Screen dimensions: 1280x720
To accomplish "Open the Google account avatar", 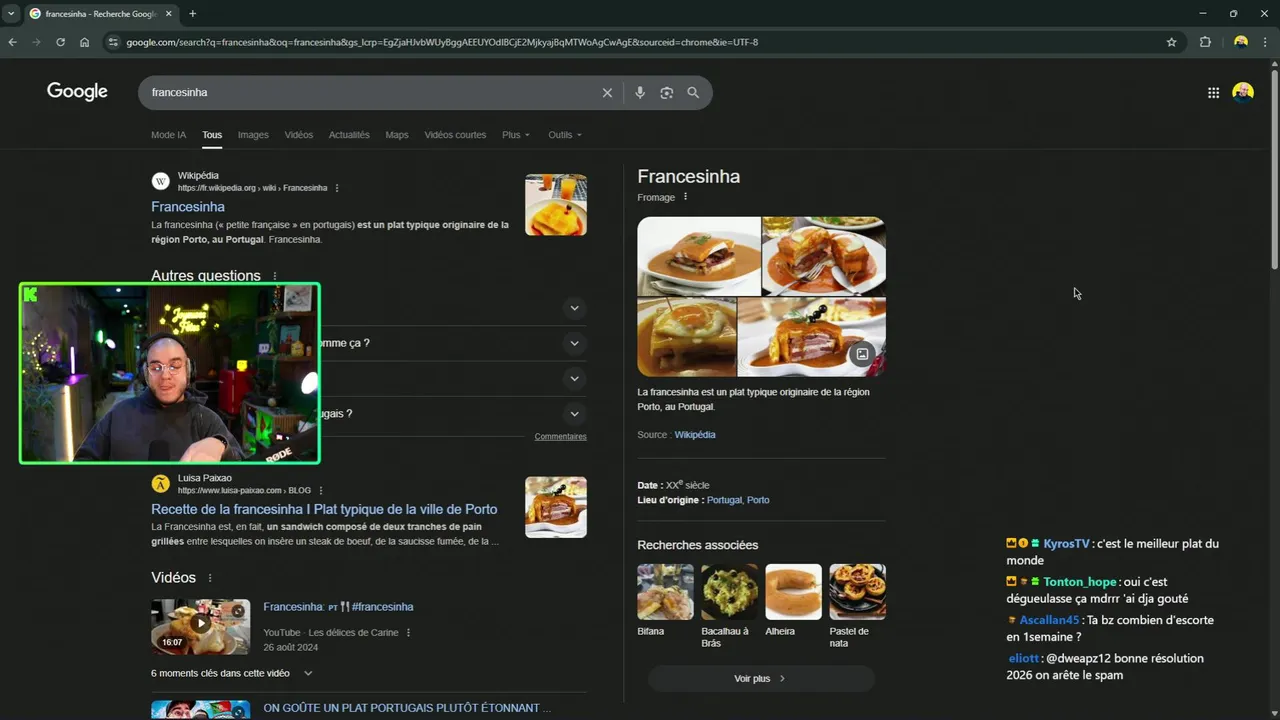I will [1243, 92].
